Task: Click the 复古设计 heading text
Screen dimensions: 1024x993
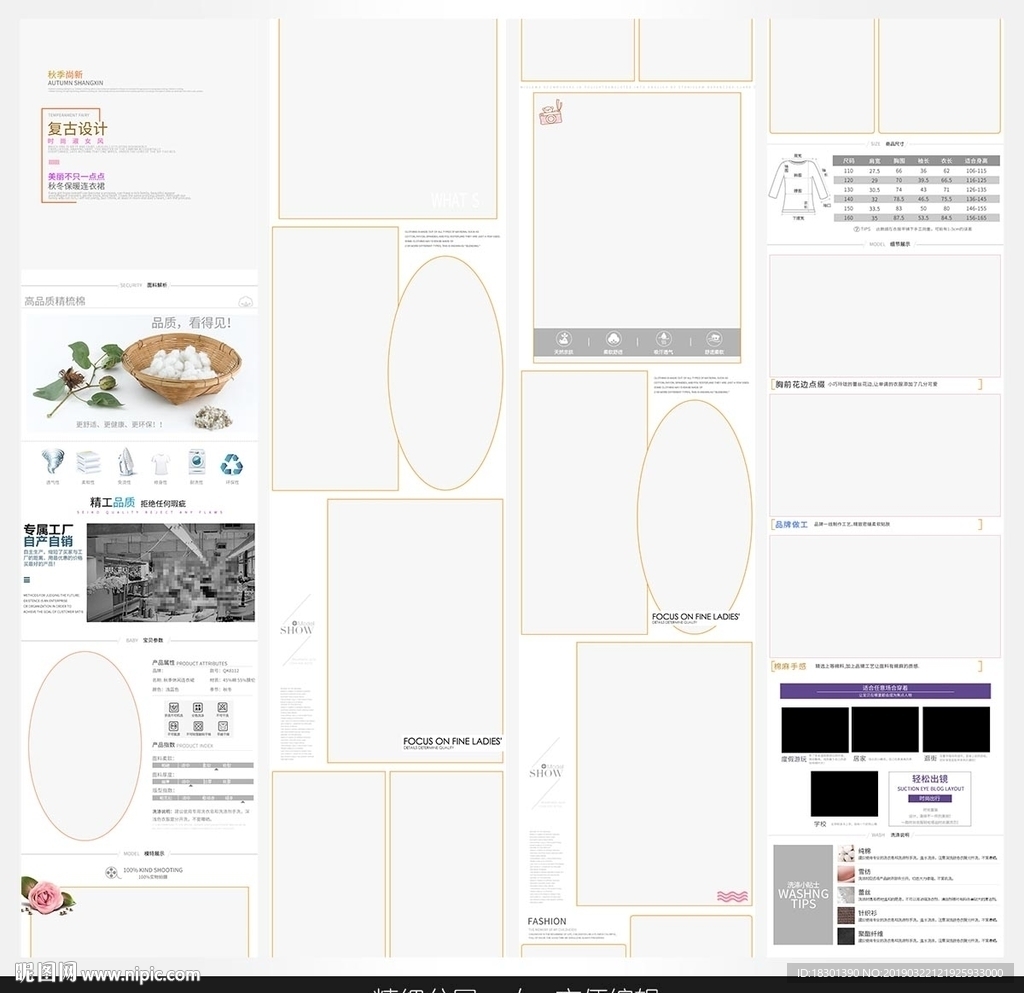Action: [77, 129]
